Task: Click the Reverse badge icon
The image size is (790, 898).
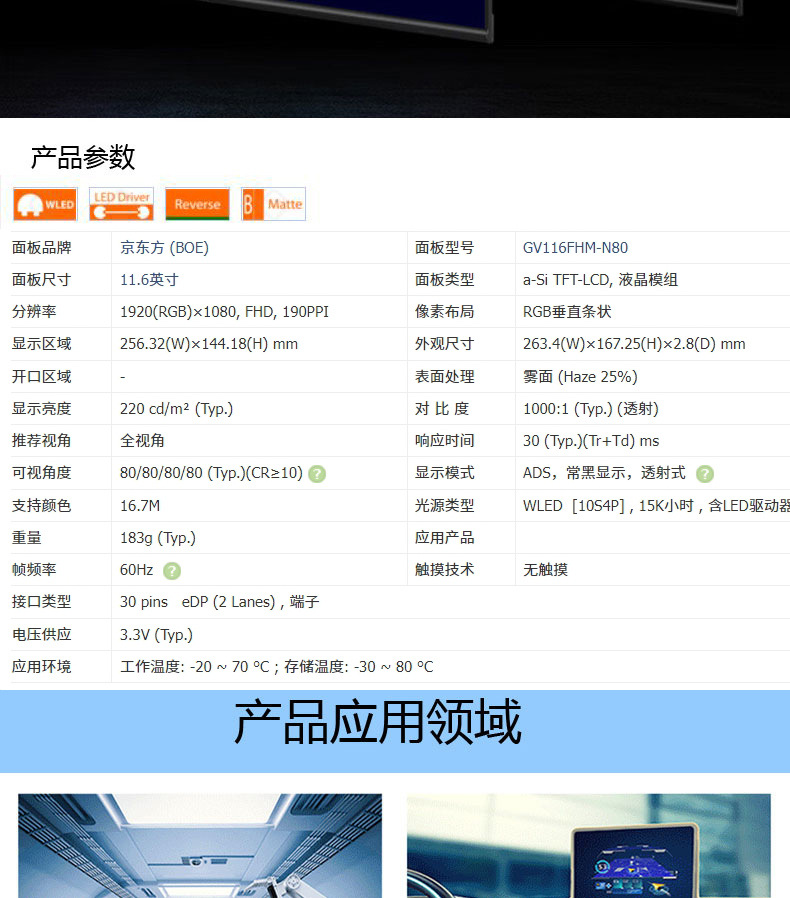Action: pos(198,204)
